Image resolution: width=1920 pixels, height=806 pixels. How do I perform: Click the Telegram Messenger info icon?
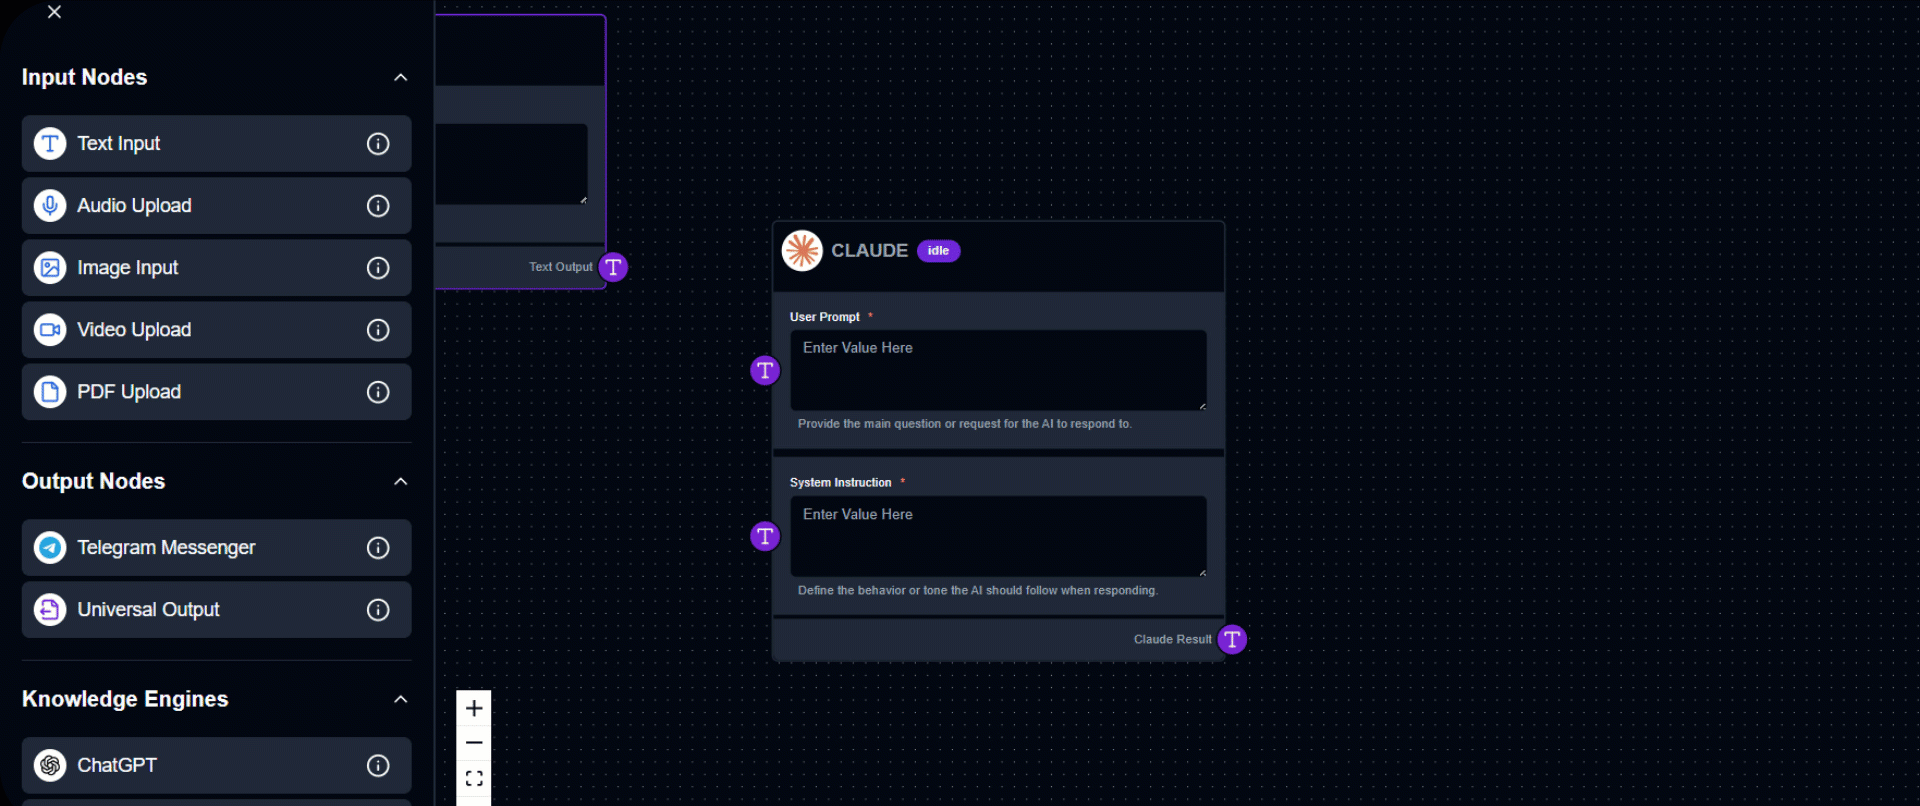coord(378,548)
